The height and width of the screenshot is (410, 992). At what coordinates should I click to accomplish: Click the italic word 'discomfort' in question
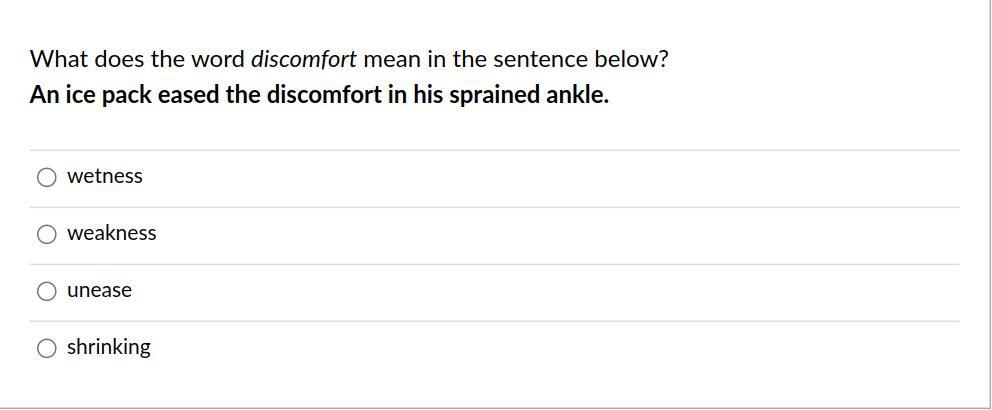[303, 59]
